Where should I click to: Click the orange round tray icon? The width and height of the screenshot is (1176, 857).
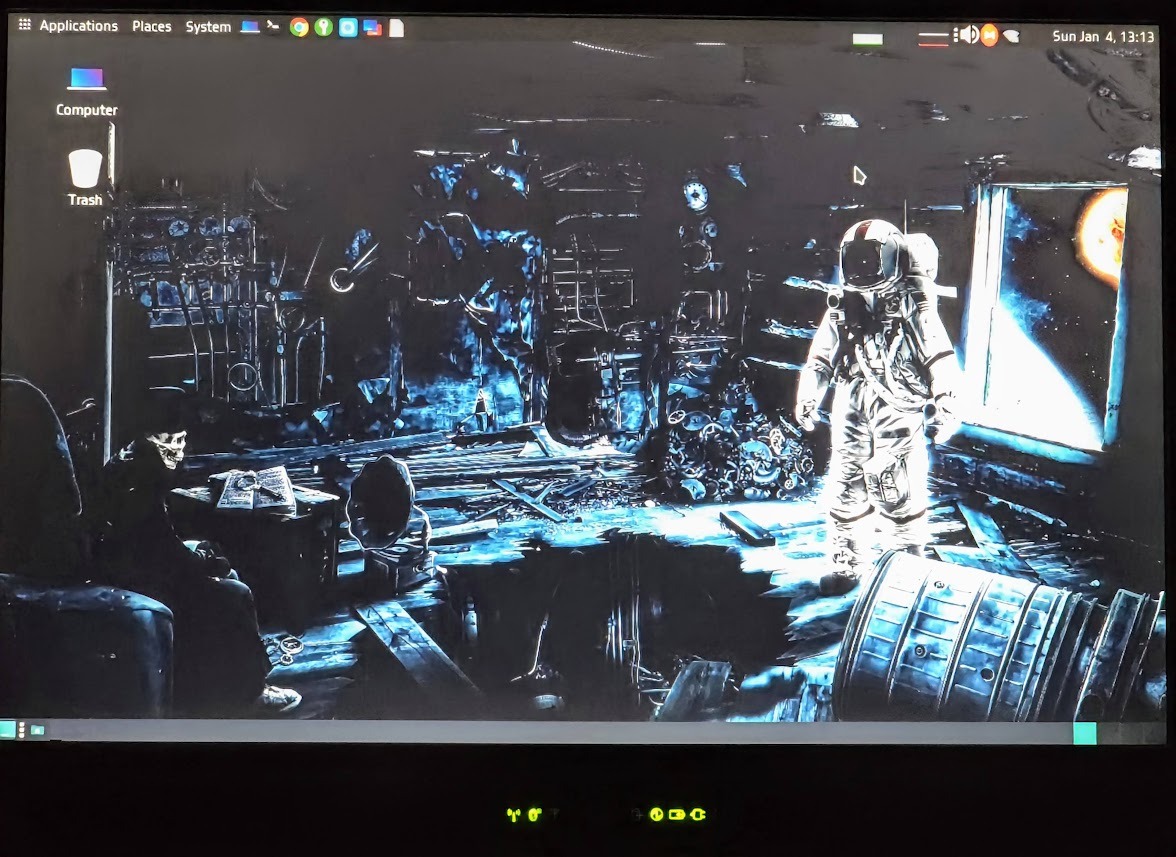989,35
